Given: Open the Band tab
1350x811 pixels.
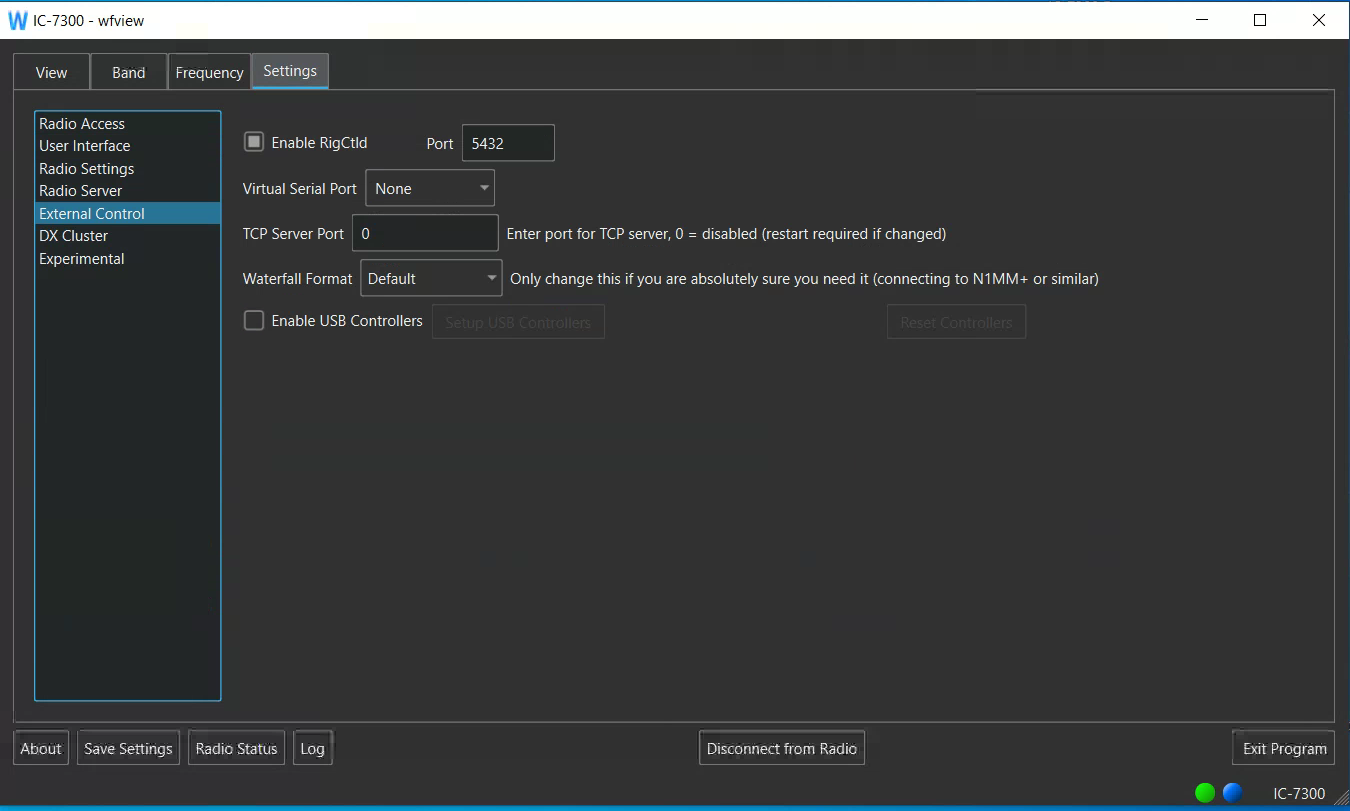Looking at the screenshot, I should 128,73.
